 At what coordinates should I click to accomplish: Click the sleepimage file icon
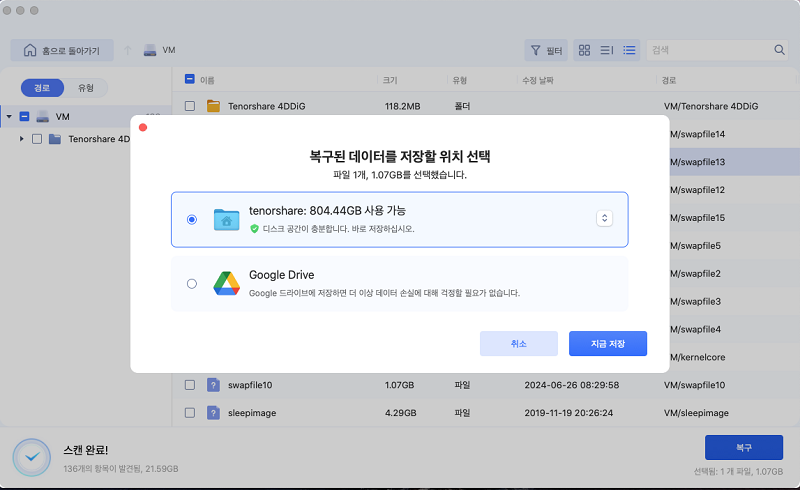coord(213,412)
